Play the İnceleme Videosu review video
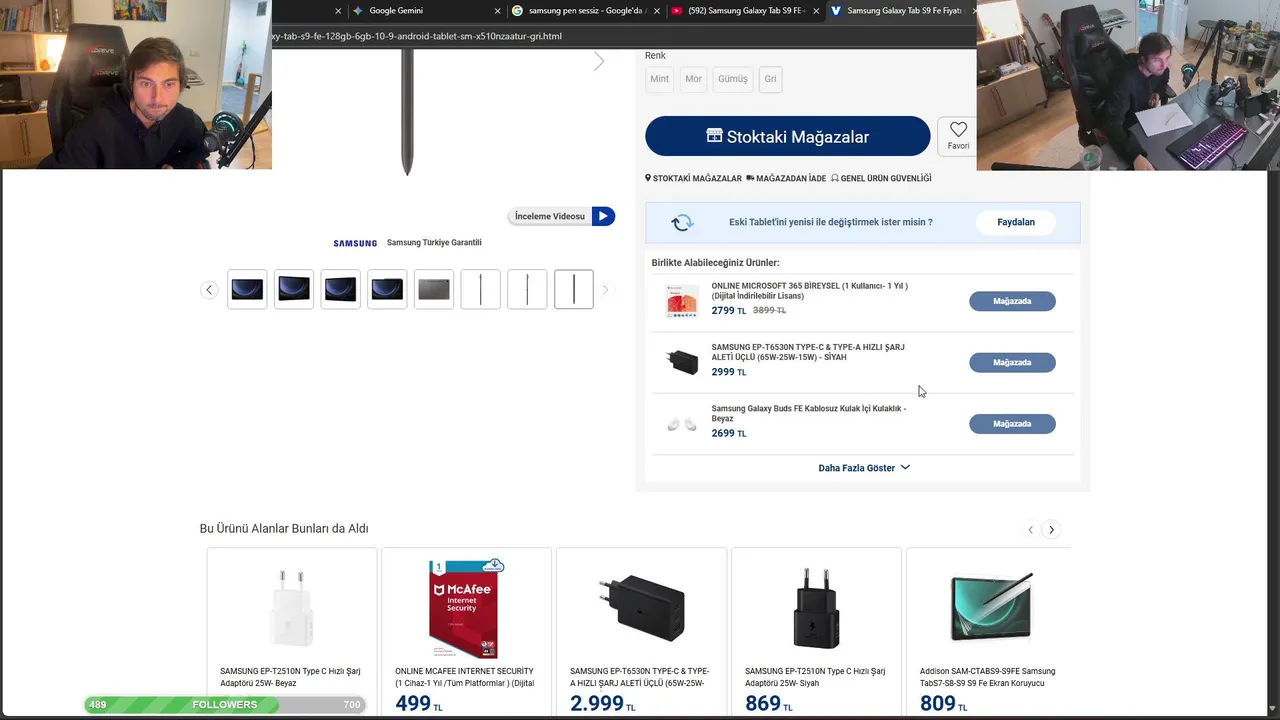 (561, 216)
